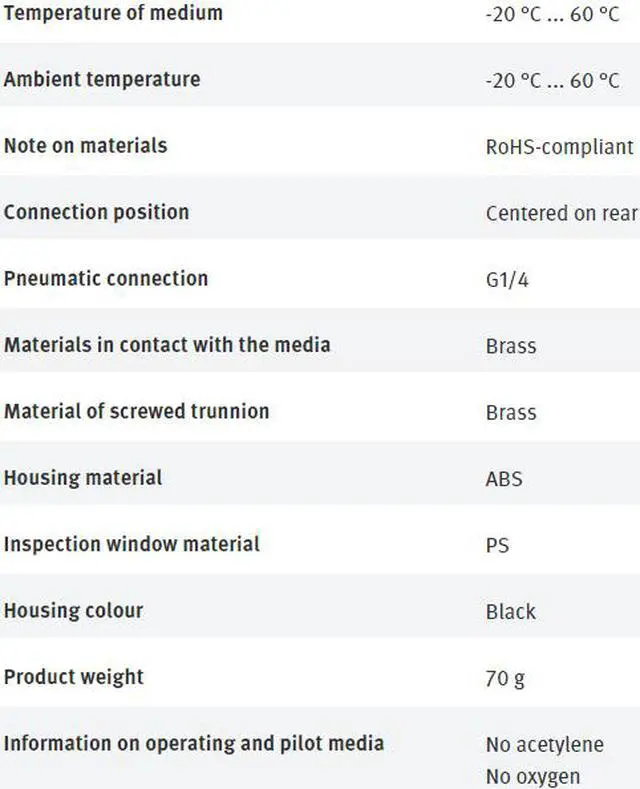Select the 'PS' window material value
This screenshot has height=789, width=640.
(497, 546)
